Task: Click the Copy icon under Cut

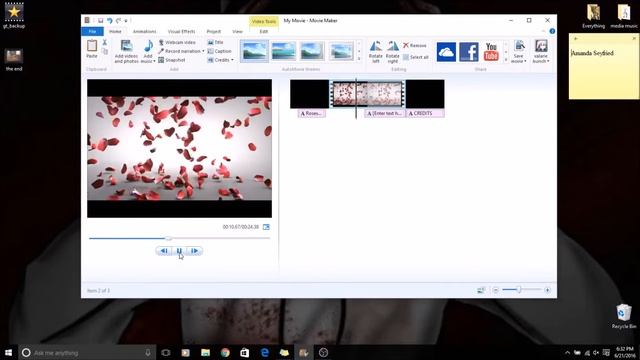Action: pos(105,51)
